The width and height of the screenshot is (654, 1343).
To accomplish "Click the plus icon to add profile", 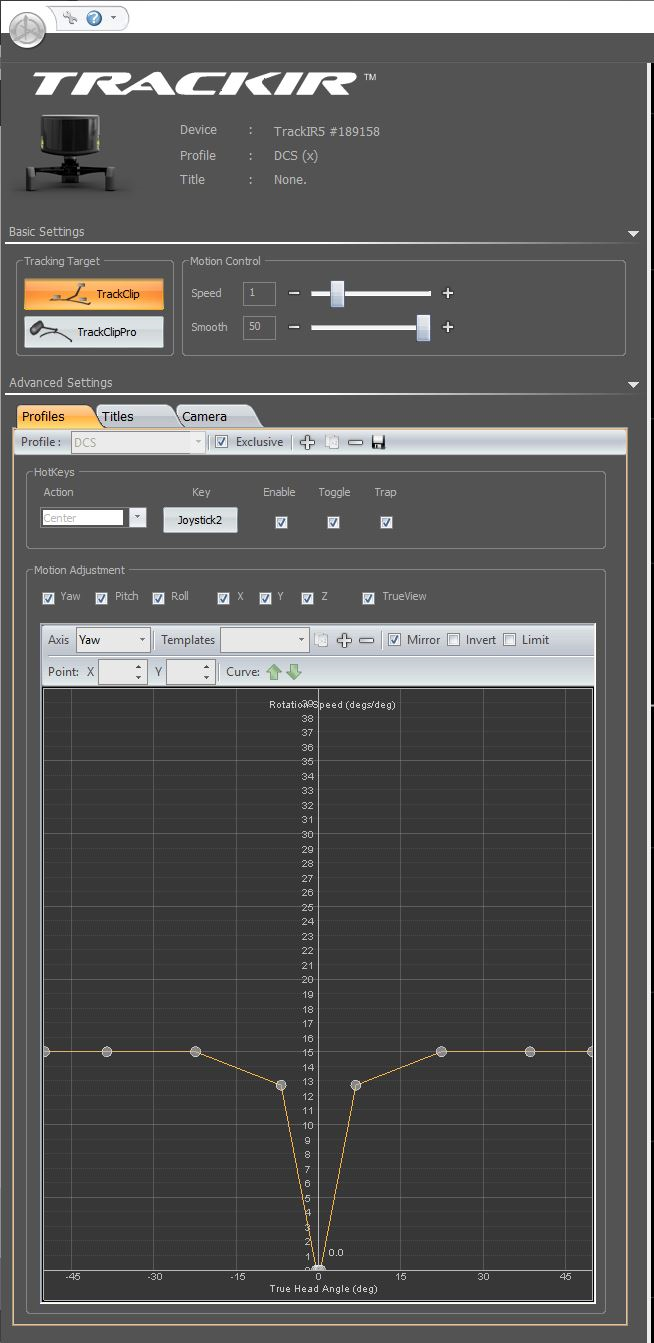I will [x=308, y=442].
